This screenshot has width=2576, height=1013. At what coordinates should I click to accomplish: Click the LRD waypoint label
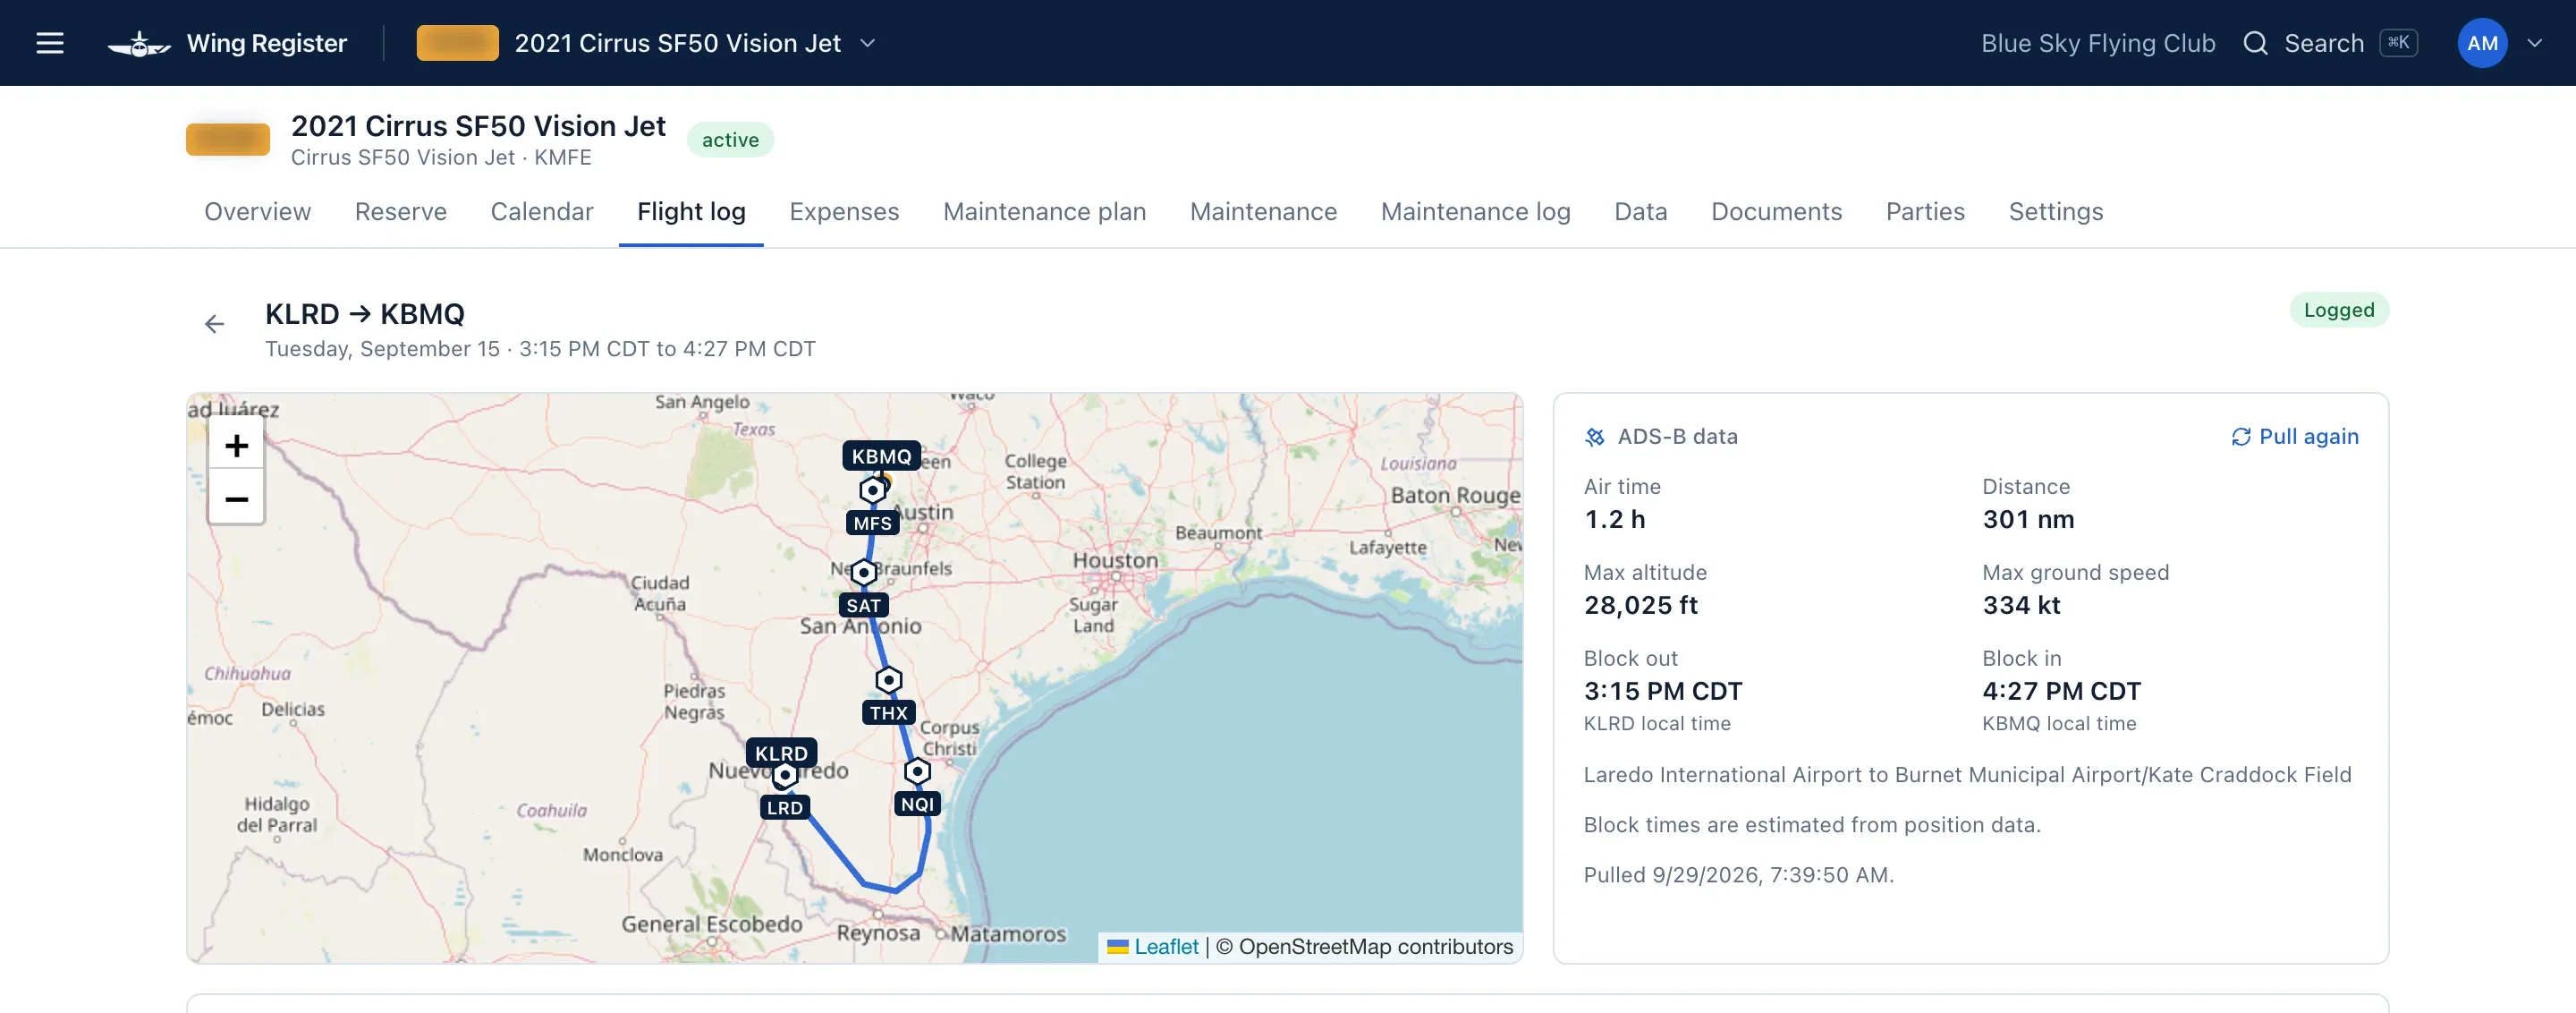pos(785,808)
